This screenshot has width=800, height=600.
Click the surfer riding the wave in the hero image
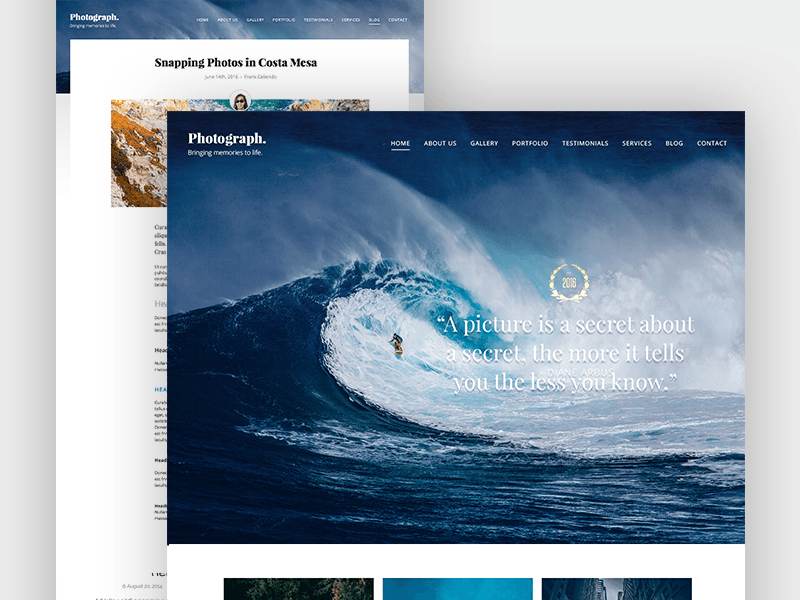pyautogui.click(x=396, y=343)
